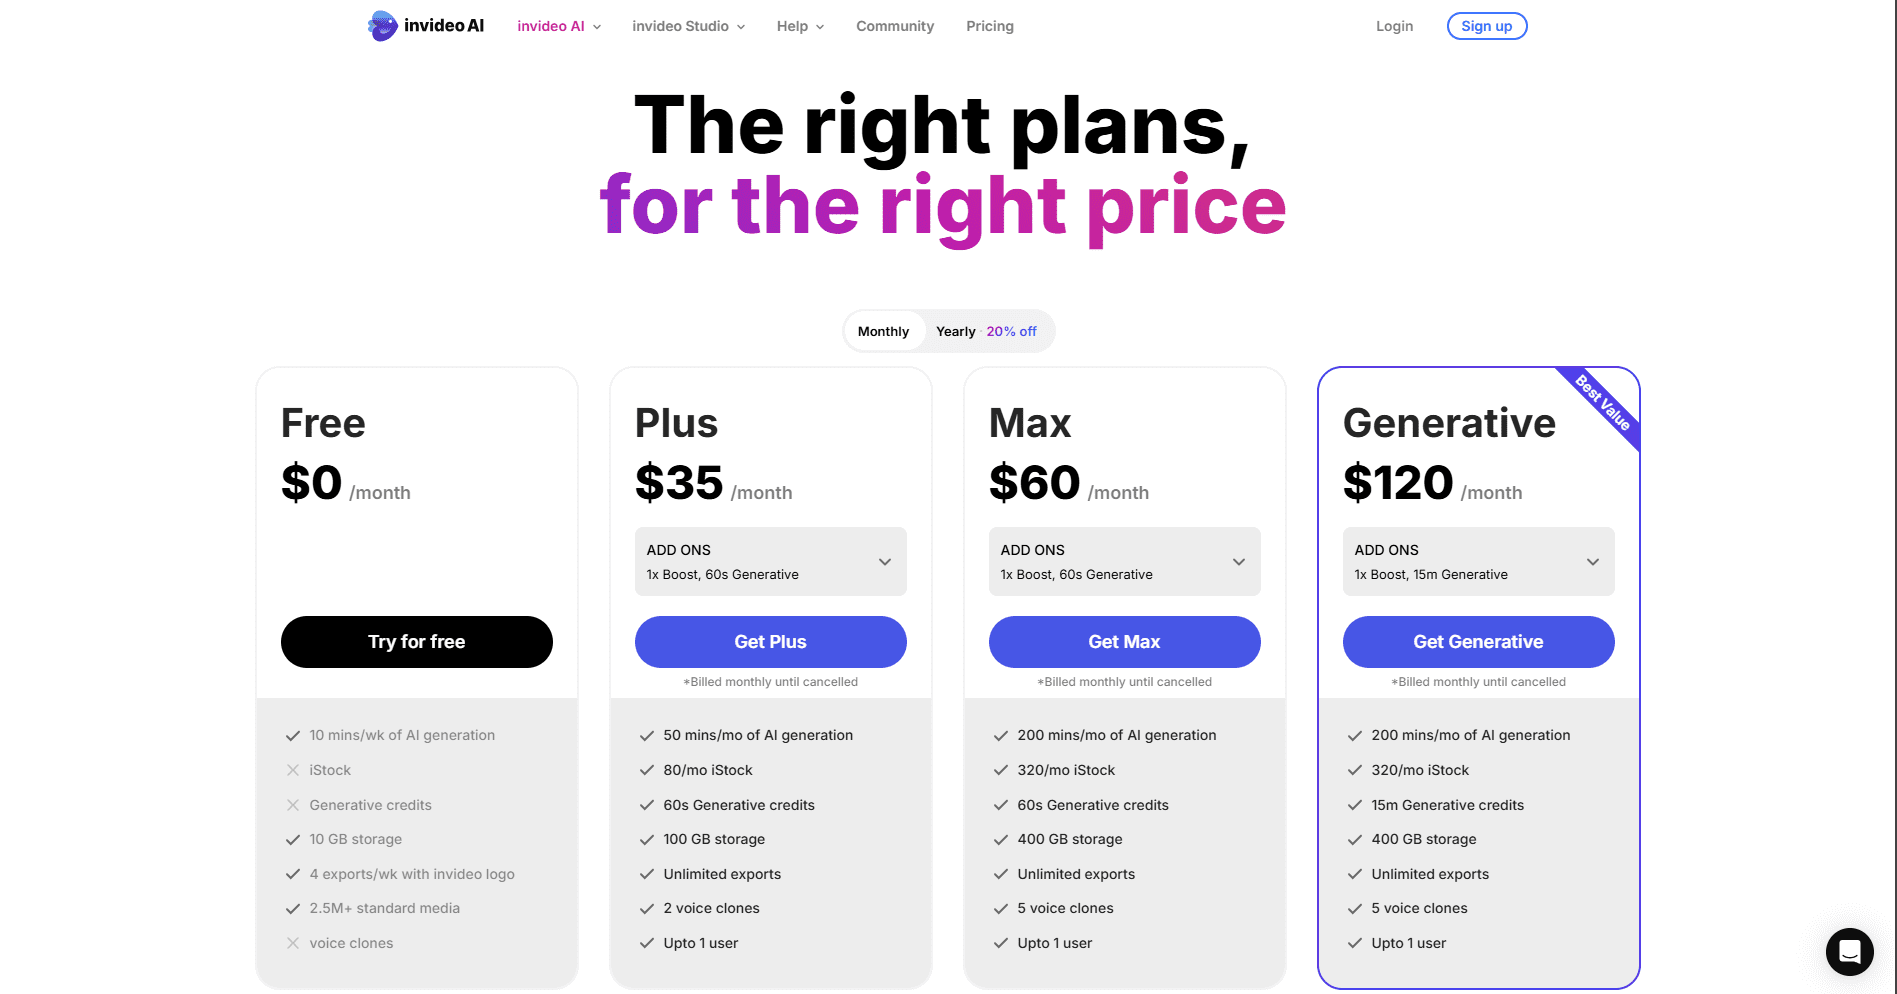The height and width of the screenshot is (994, 1897).
Task: Switch billing to Yearly 20% off
Action: (x=986, y=332)
